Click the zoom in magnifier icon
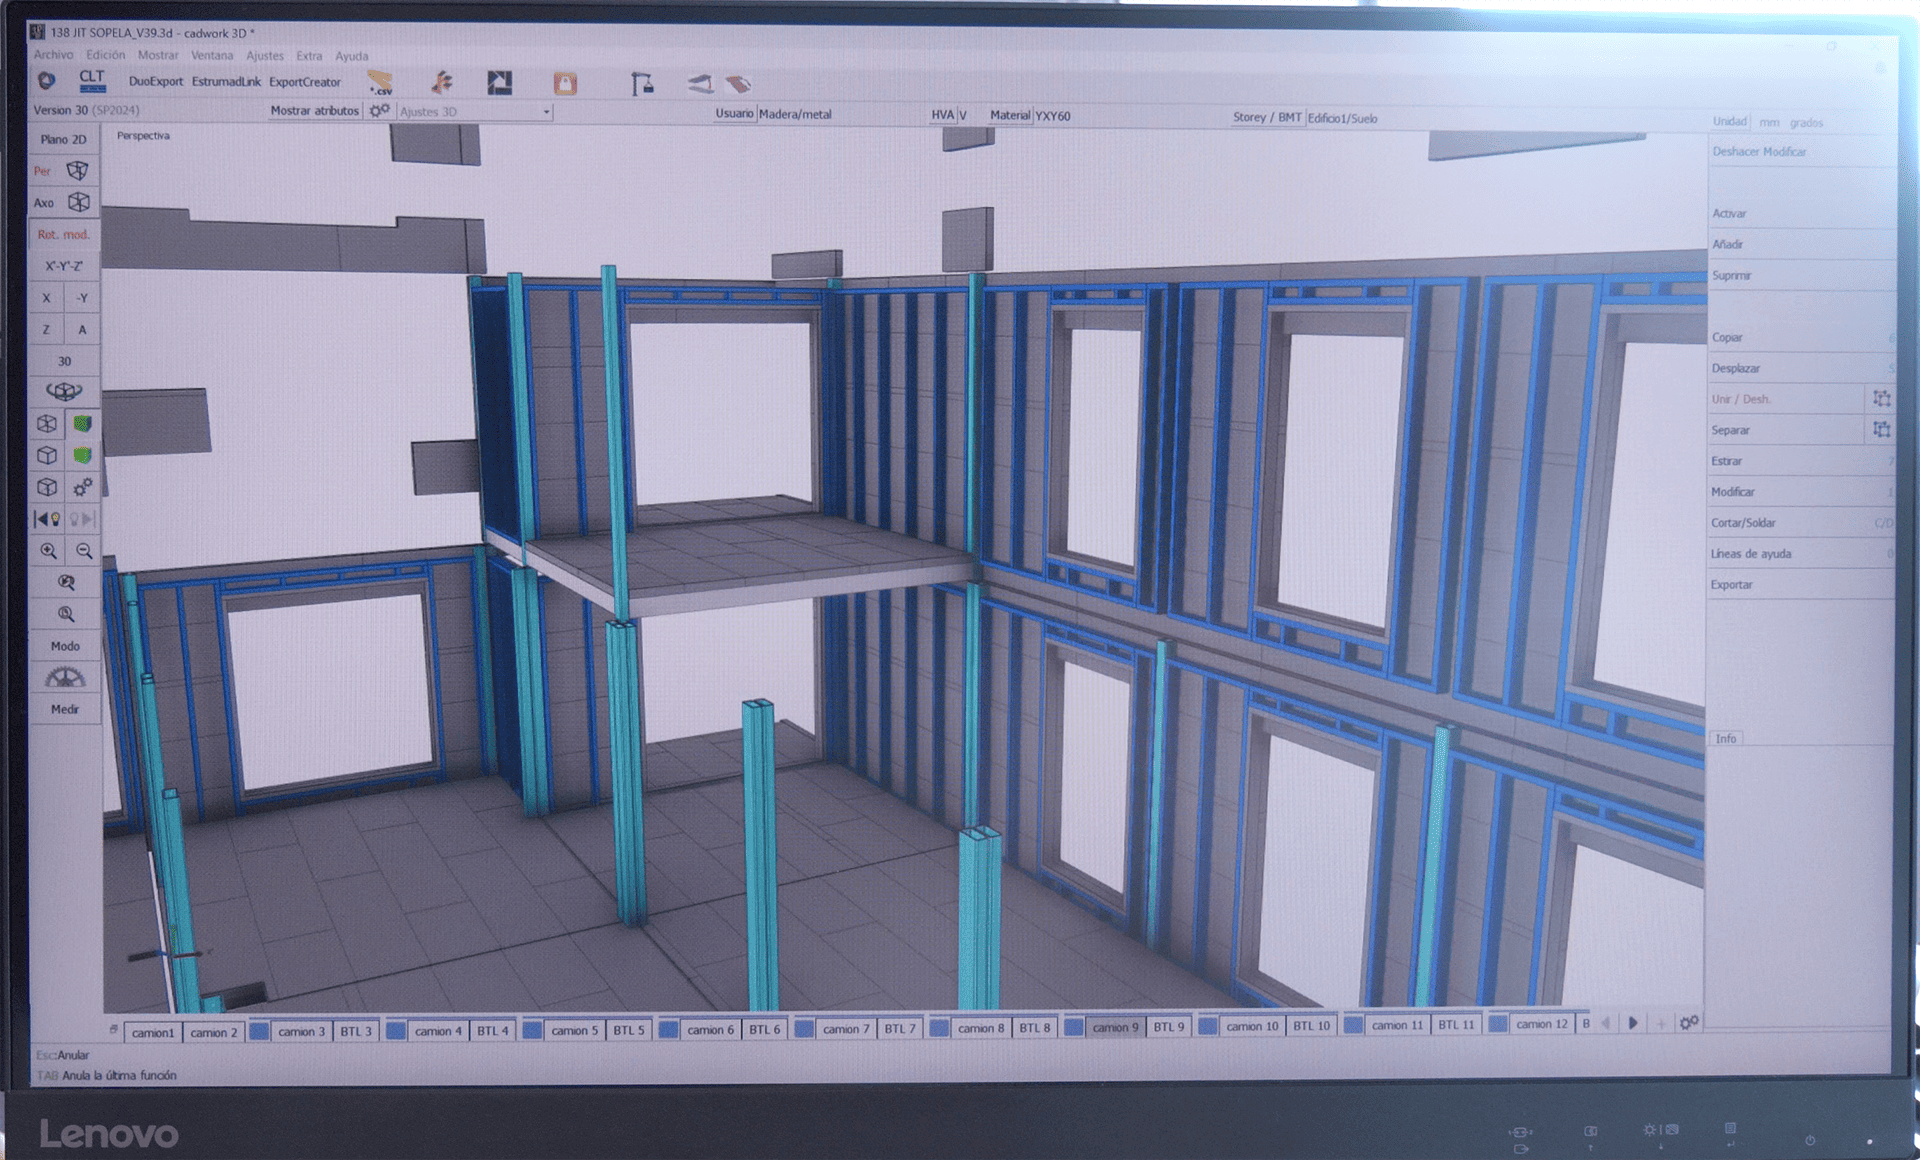This screenshot has width=1920, height=1160. point(48,551)
